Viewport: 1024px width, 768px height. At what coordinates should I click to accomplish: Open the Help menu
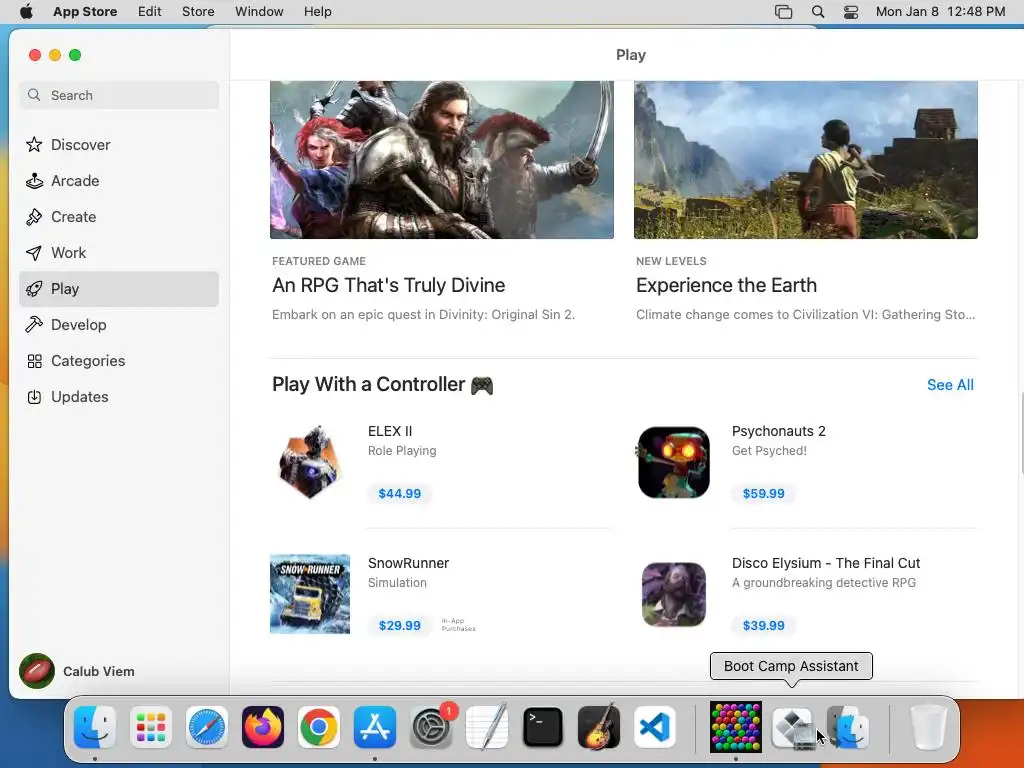(317, 12)
